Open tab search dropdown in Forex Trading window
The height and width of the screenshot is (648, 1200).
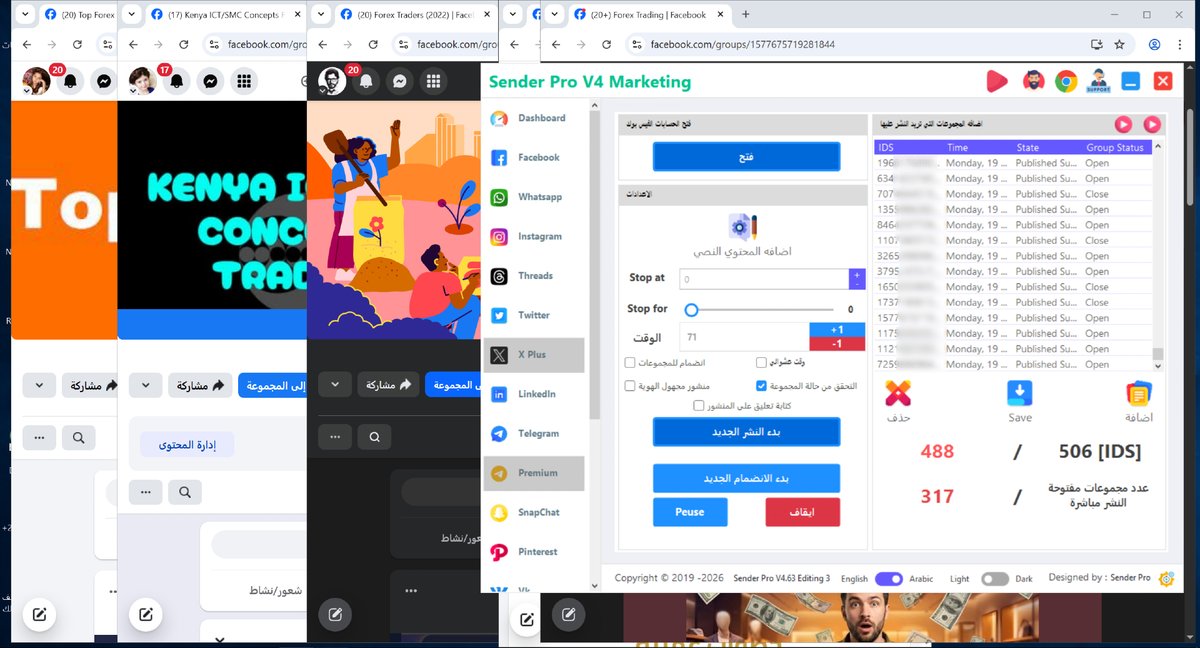[x=554, y=15]
